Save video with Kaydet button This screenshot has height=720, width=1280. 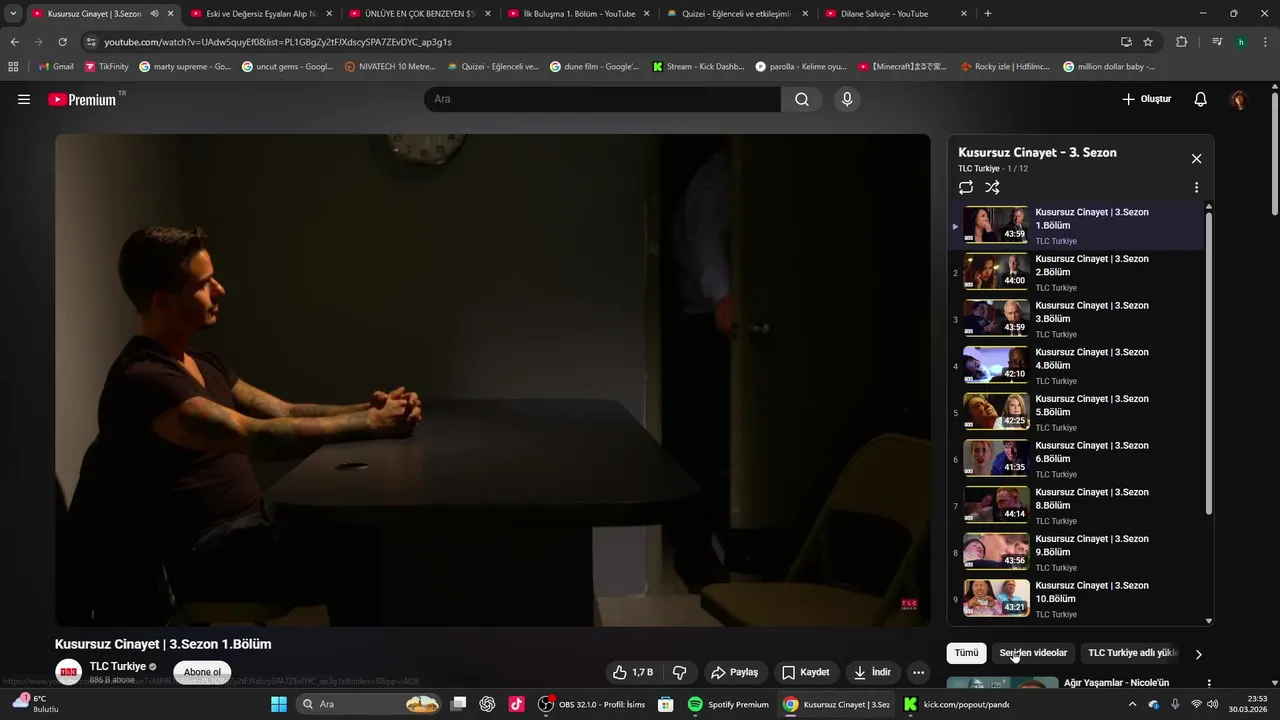(805, 672)
